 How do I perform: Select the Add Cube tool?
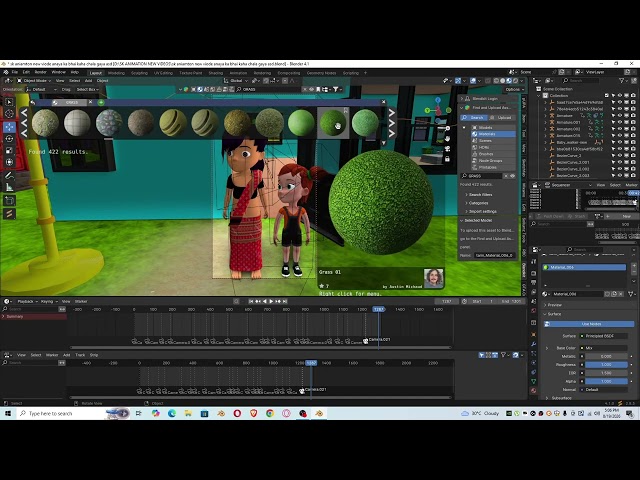[9, 200]
